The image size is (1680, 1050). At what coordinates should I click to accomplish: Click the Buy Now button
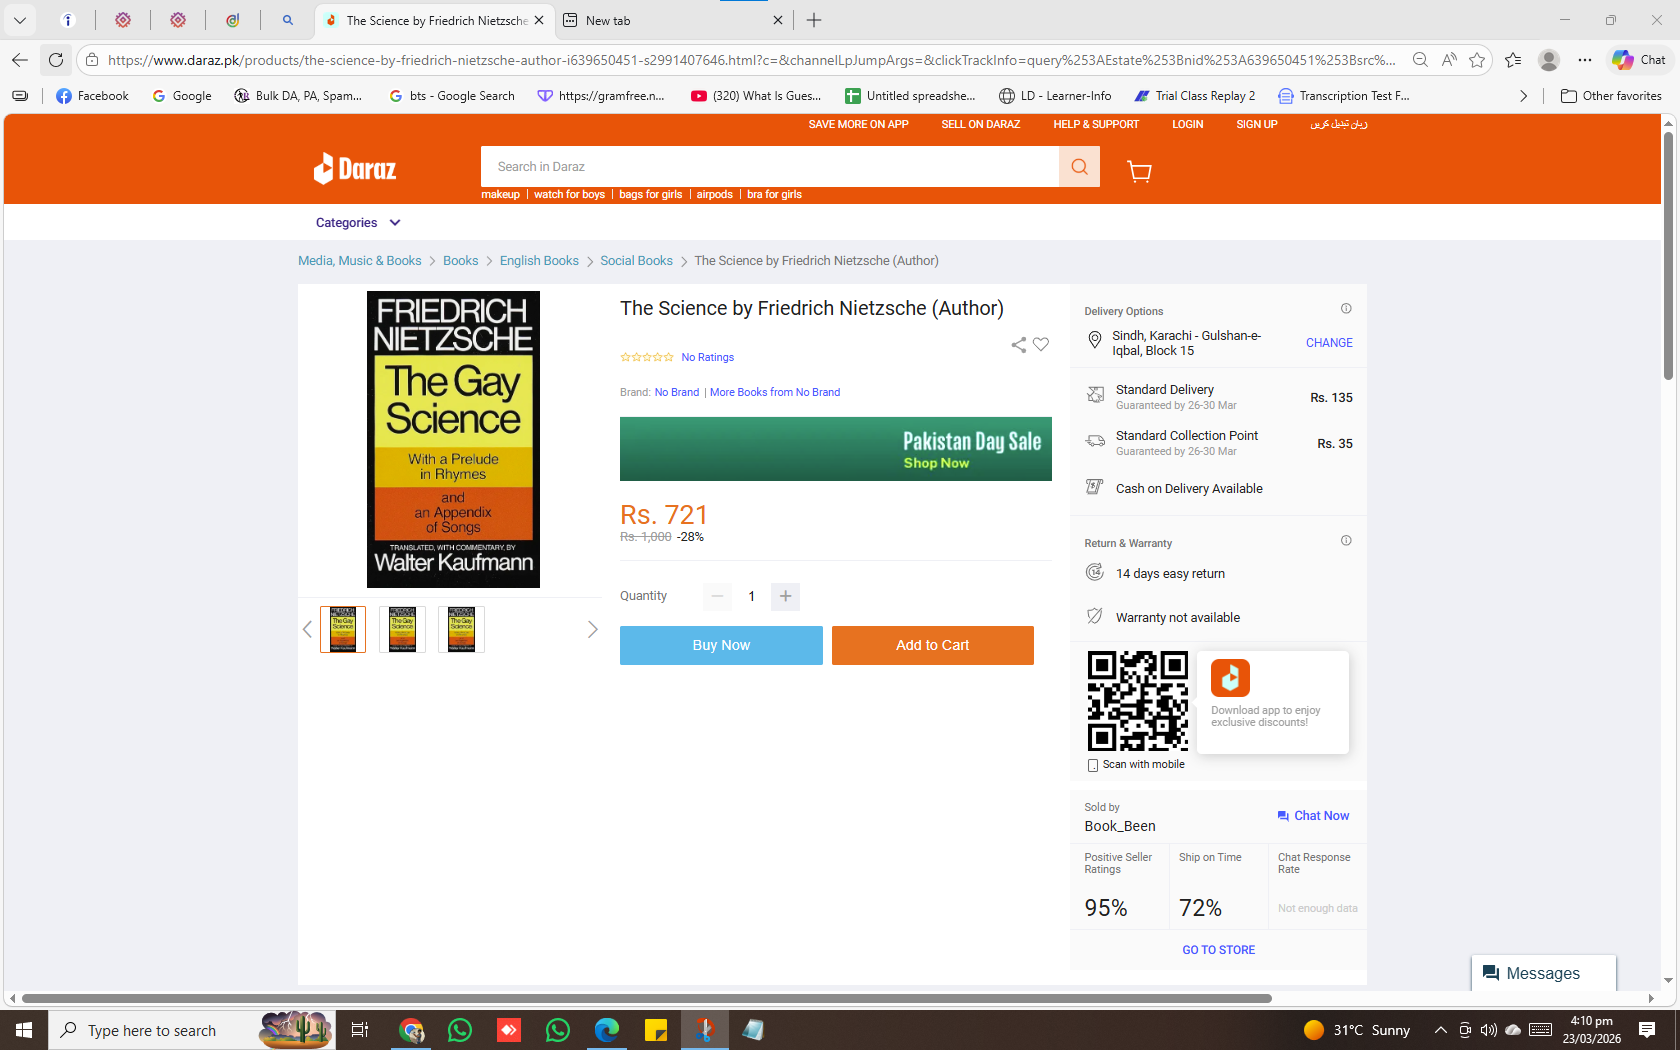tap(721, 645)
